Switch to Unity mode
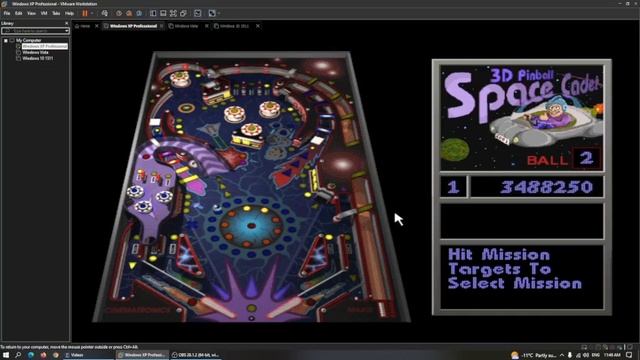This screenshot has height=360, width=640. pyautogui.click(x=184, y=13)
